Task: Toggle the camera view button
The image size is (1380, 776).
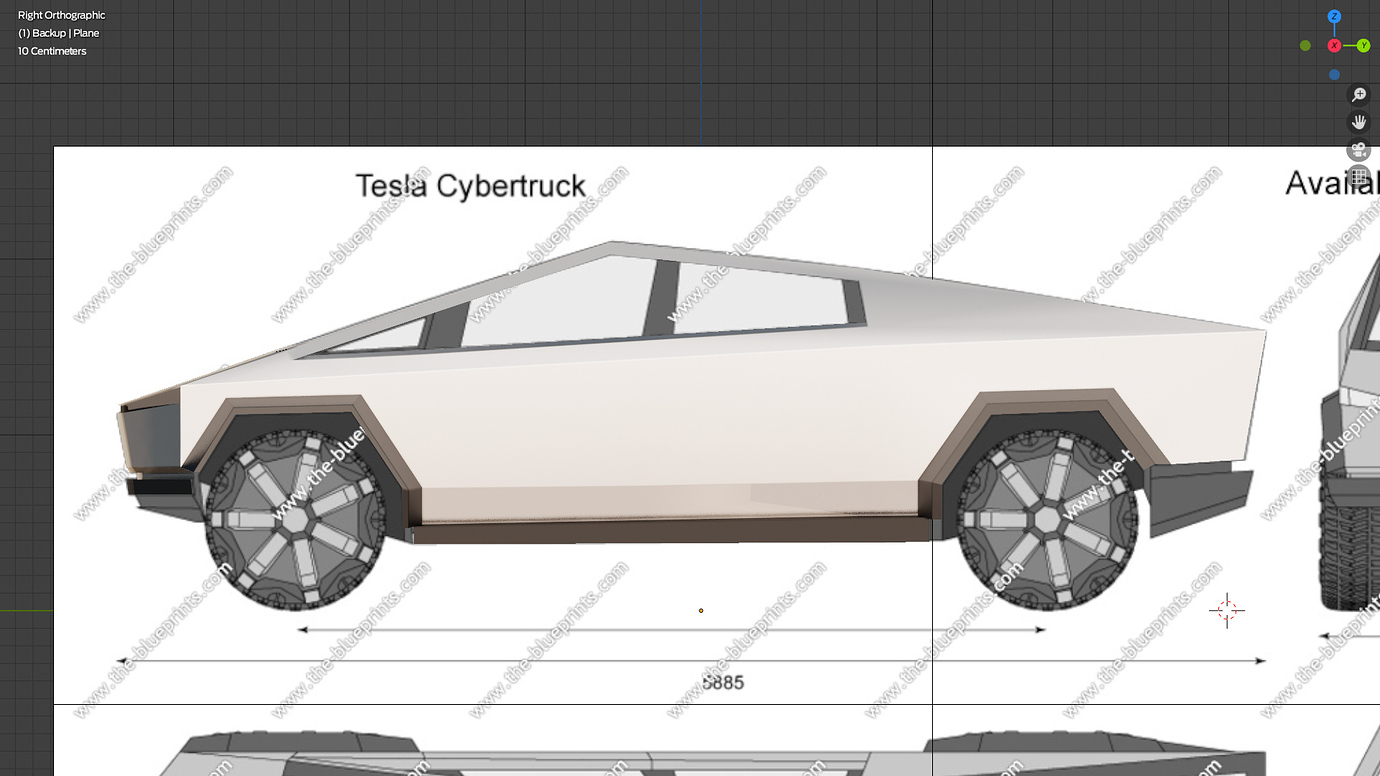Action: (1359, 150)
